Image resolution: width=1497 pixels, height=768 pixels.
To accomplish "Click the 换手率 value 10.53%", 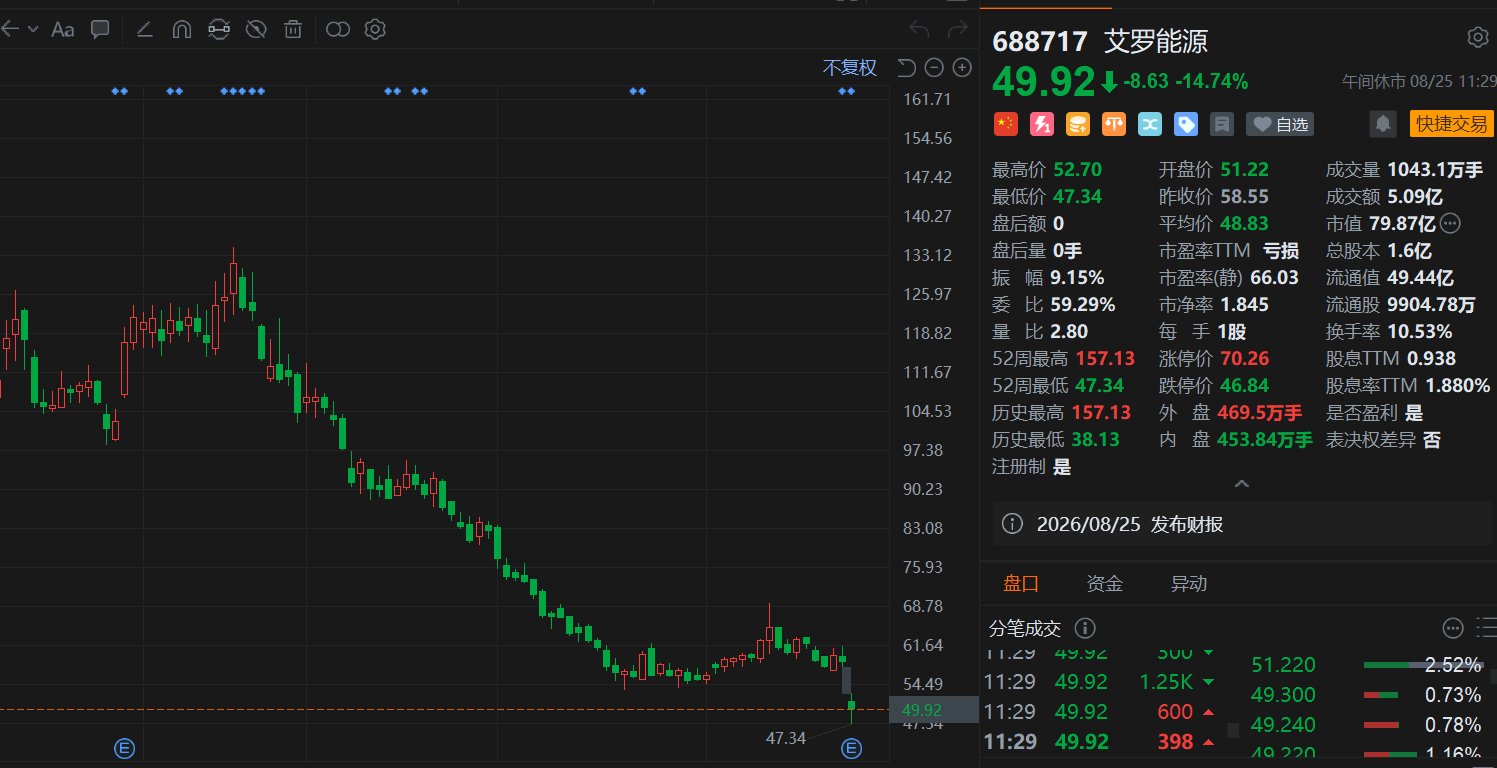I will pos(1420,331).
